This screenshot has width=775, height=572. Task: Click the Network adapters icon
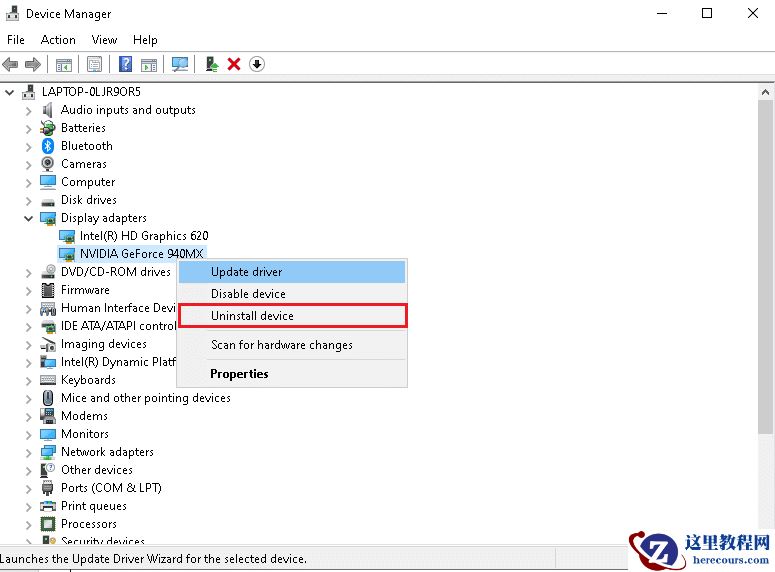coord(48,452)
